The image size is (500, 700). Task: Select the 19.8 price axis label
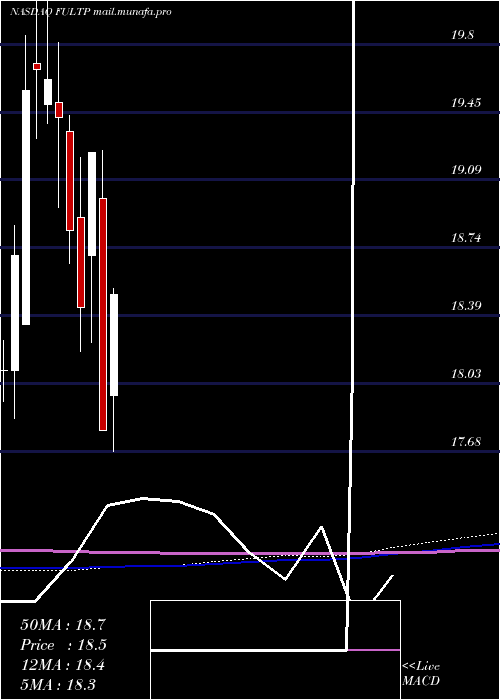(462, 35)
